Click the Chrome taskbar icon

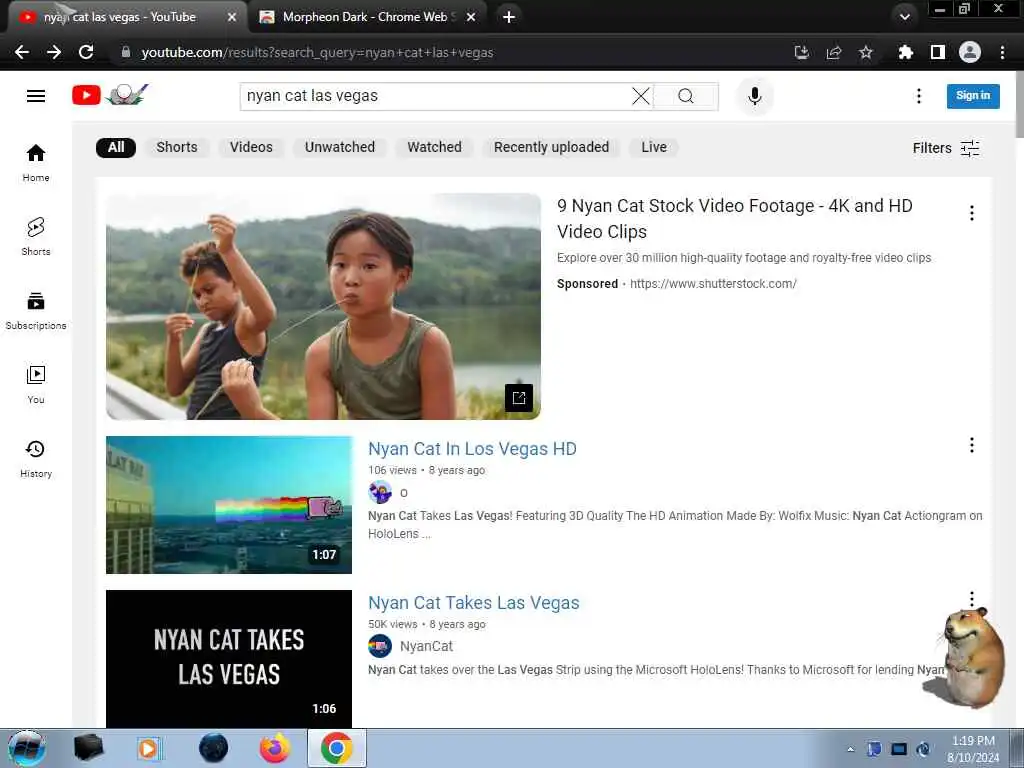point(336,748)
